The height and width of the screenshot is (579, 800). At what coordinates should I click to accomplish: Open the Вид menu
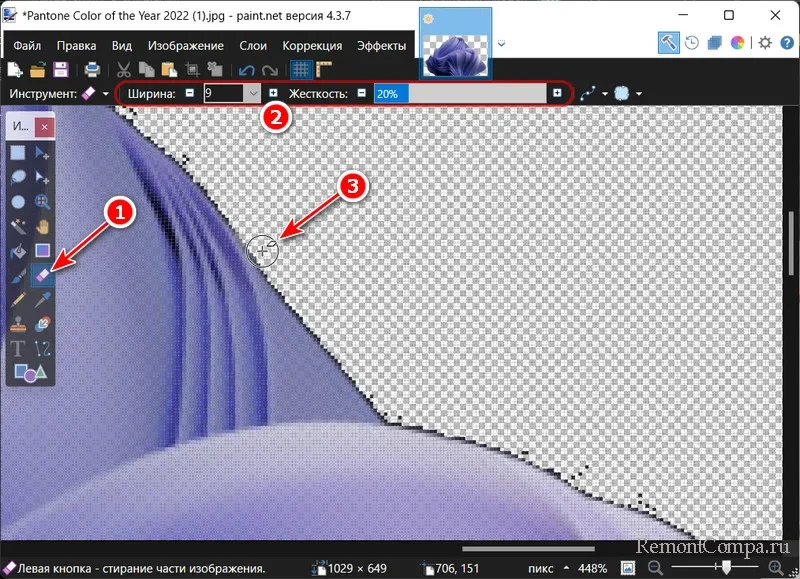[x=122, y=45]
